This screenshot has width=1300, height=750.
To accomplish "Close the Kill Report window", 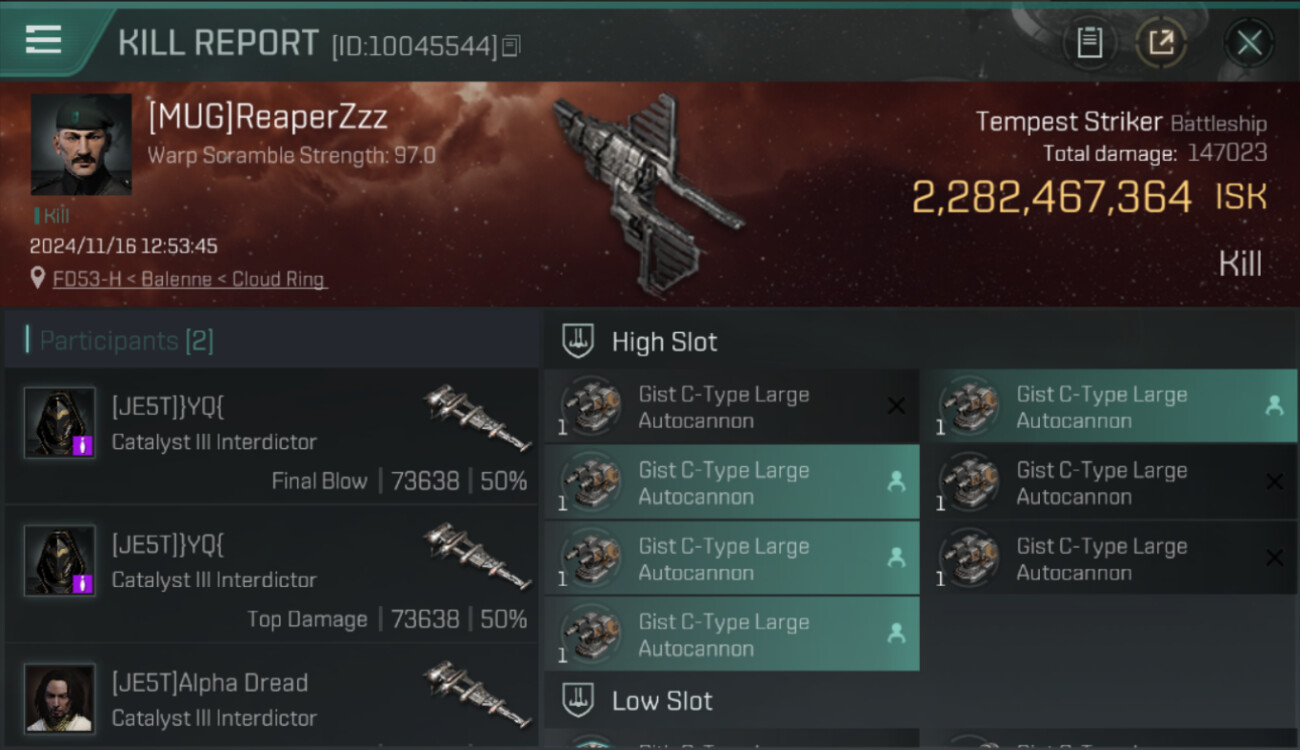I will pyautogui.click(x=1249, y=43).
